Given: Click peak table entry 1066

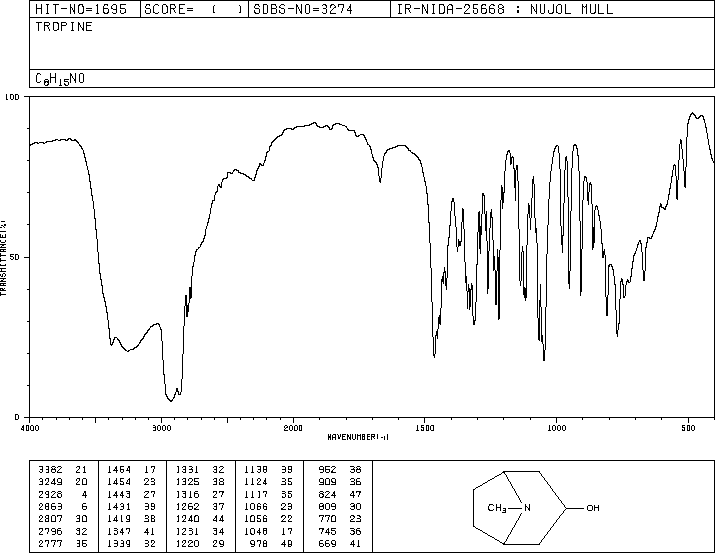Looking at the screenshot, I should 256,506.
